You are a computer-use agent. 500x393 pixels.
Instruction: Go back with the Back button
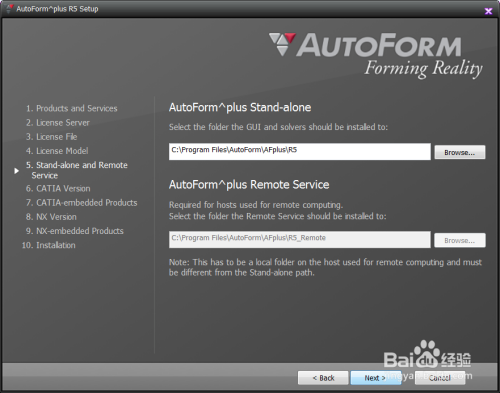323,378
